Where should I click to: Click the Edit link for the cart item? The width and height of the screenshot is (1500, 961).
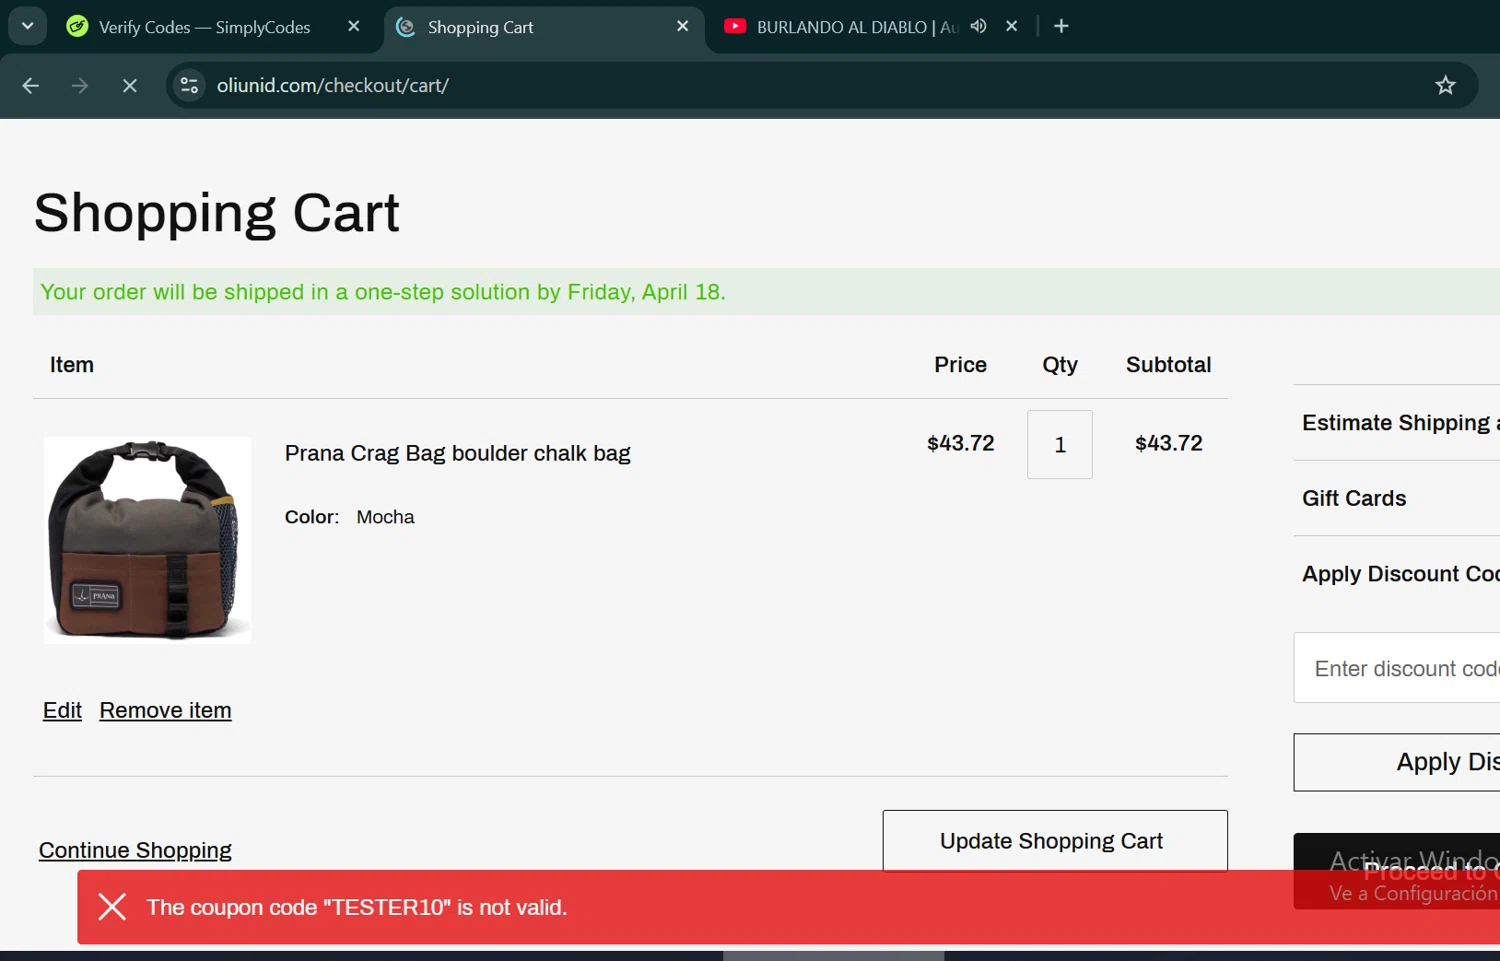[62, 710]
